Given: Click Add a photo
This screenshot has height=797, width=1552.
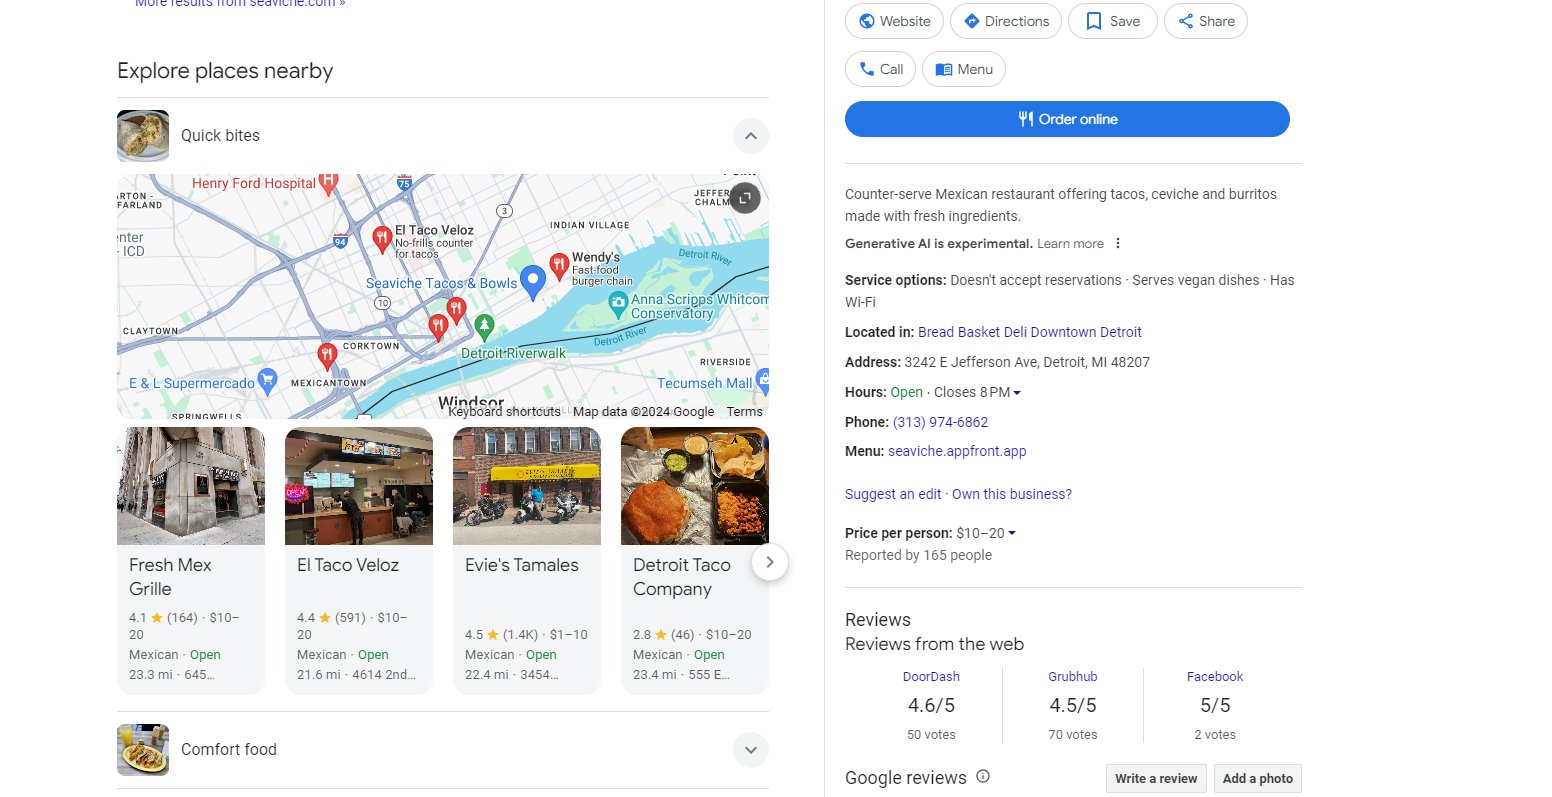Looking at the screenshot, I should coord(1257,778).
